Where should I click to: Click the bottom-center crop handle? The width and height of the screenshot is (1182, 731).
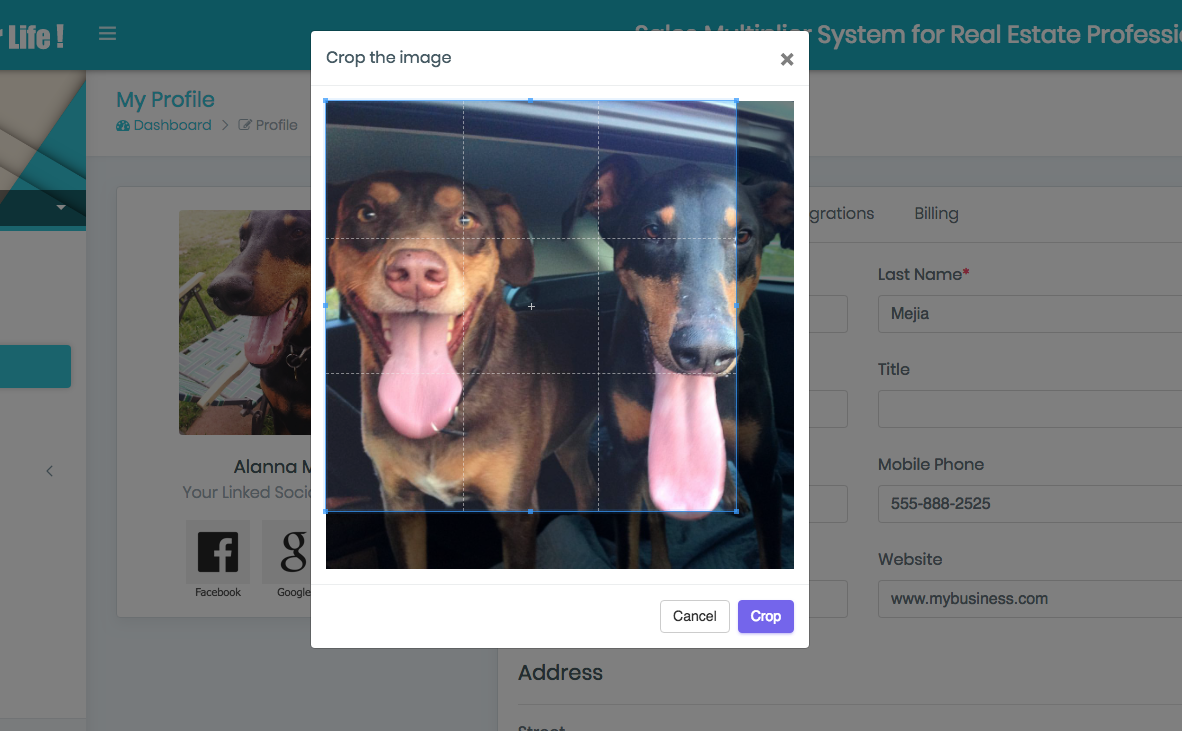pos(530,511)
